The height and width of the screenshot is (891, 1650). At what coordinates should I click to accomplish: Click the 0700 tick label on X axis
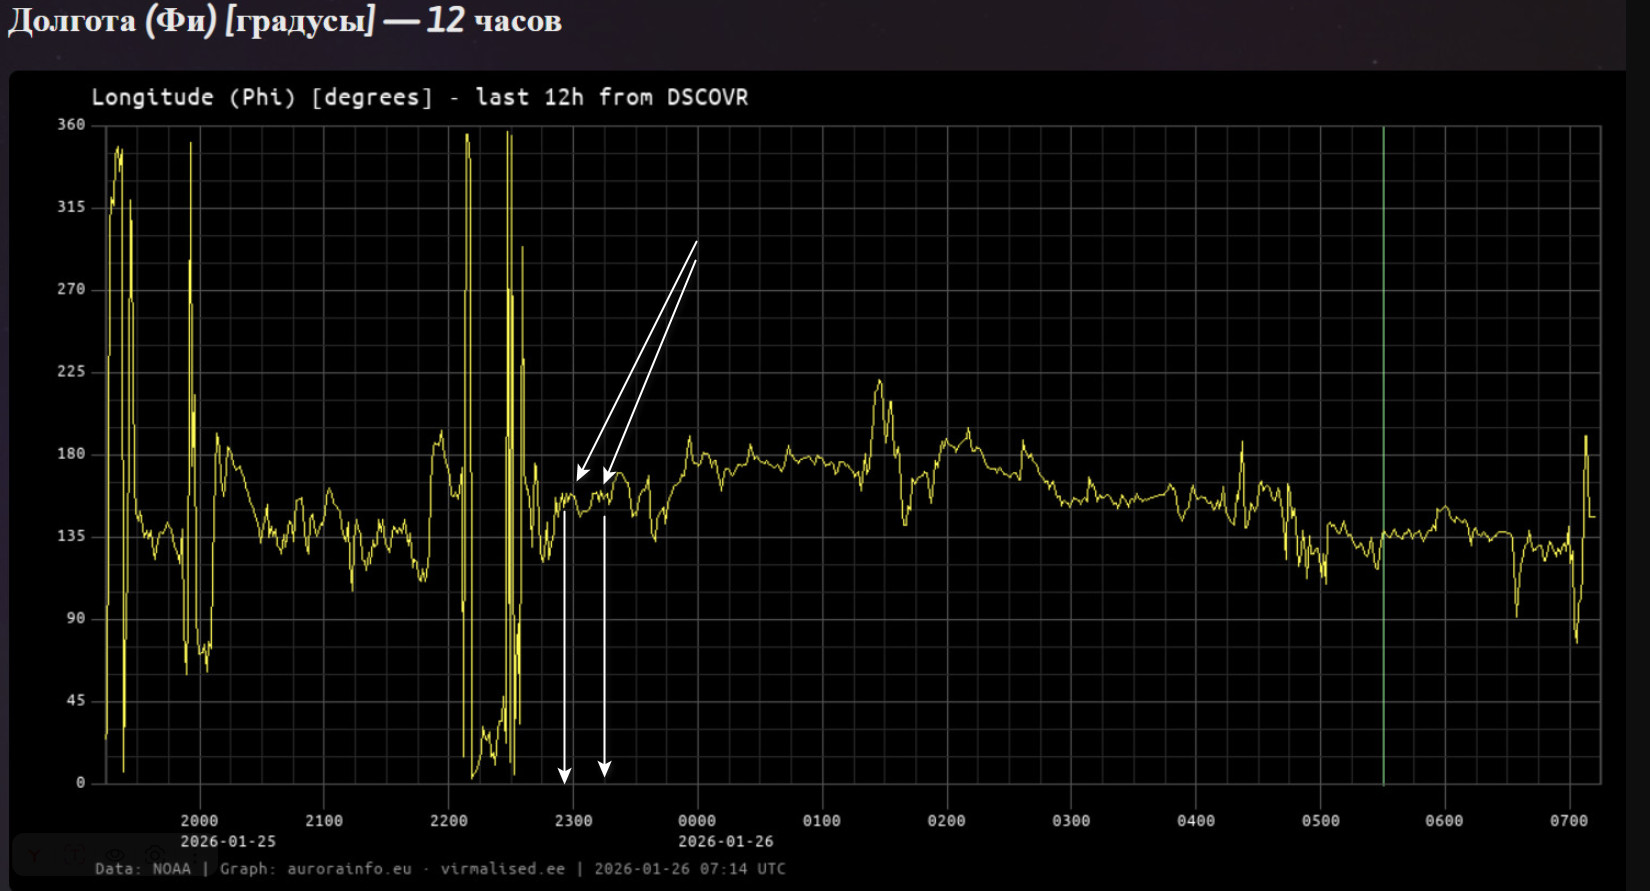(x=1568, y=820)
